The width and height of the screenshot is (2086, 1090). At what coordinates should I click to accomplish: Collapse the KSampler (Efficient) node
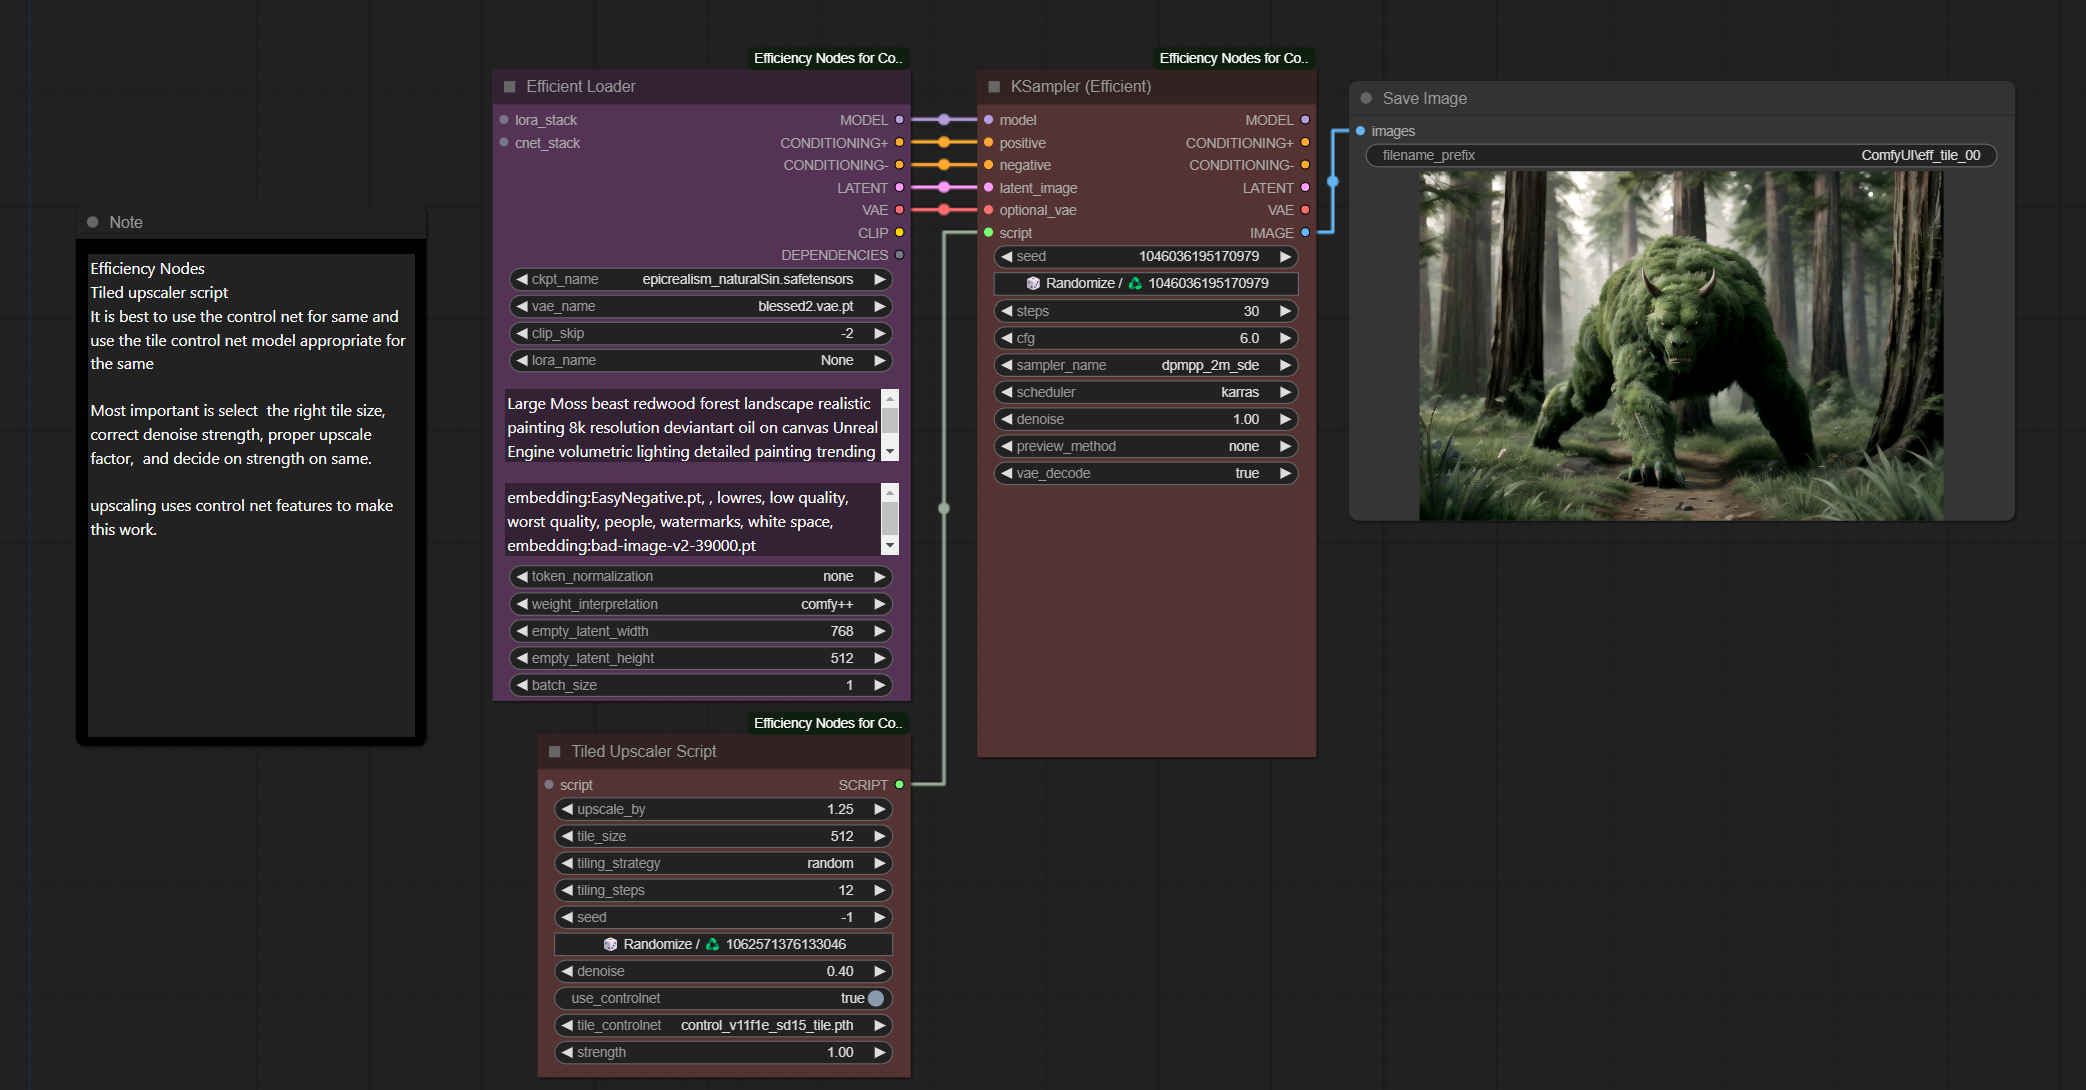coord(994,87)
